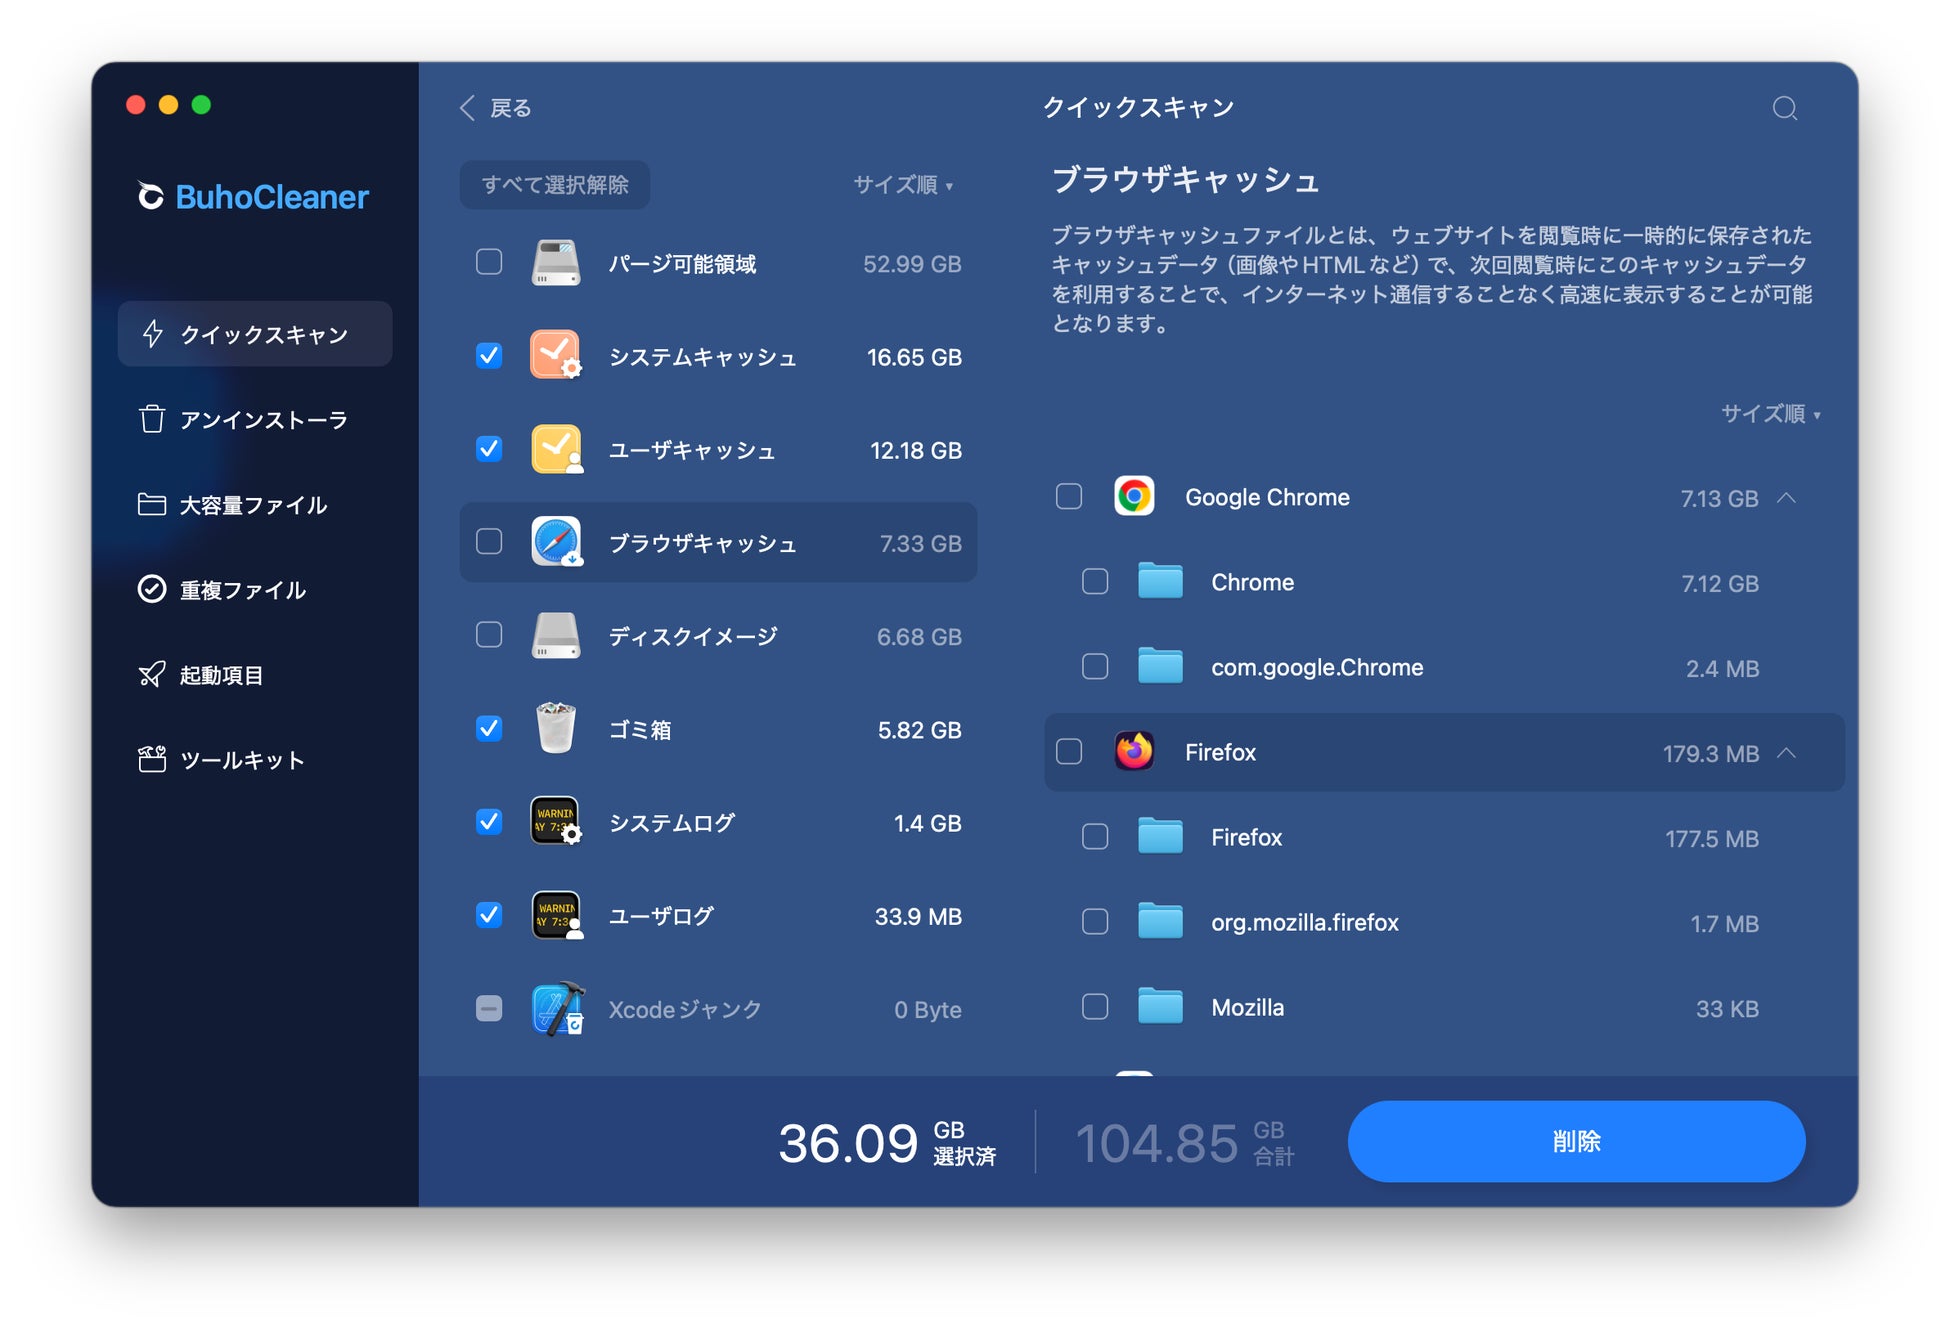Collapse the Firefox group chevron
Image resolution: width=1950 pixels, height=1328 pixels.
click(x=1787, y=753)
